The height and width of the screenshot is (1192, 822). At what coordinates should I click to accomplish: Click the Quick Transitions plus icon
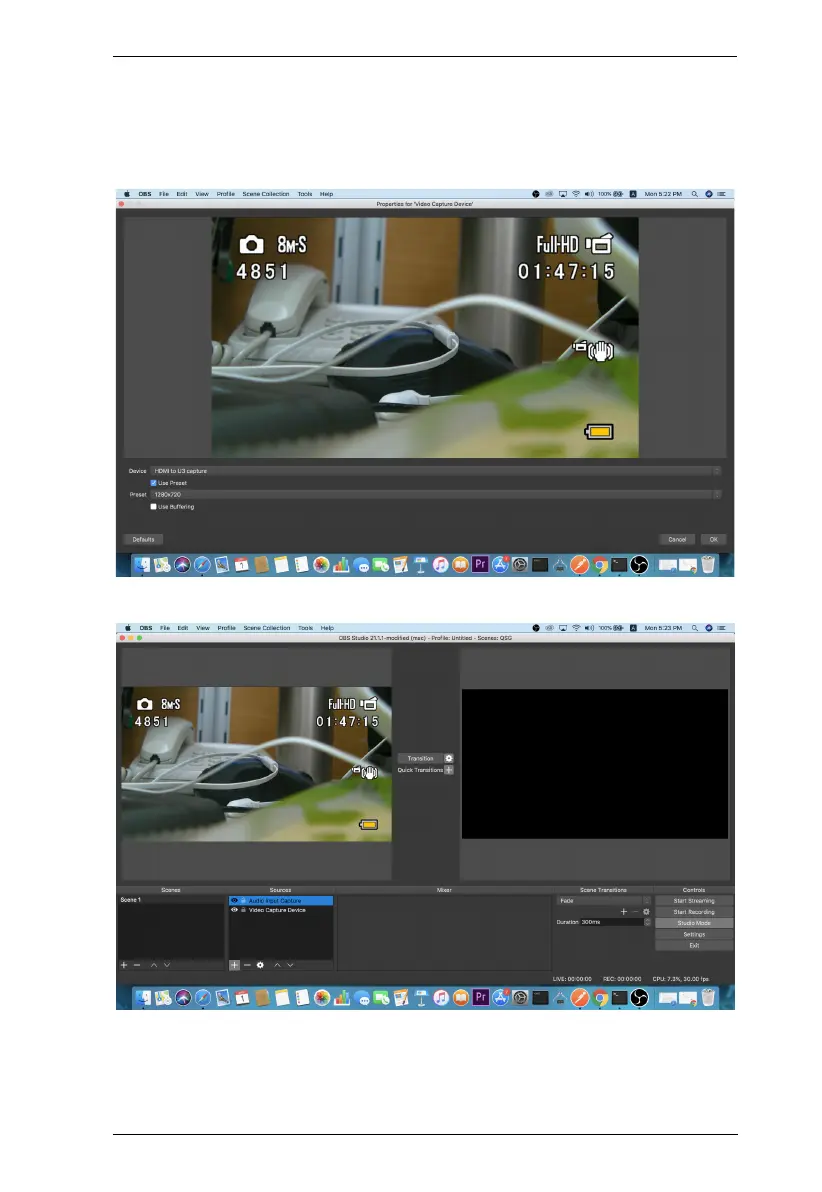point(449,770)
